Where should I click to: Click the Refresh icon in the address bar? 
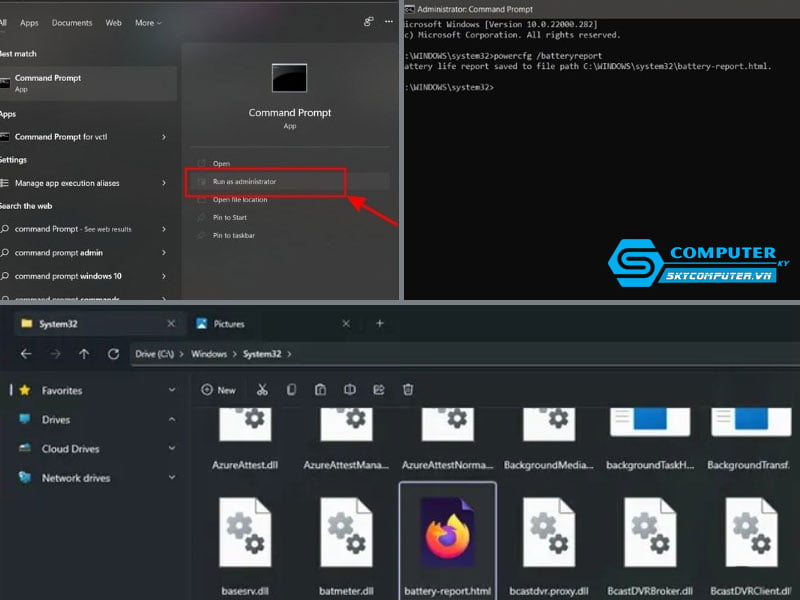click(113, 353)
